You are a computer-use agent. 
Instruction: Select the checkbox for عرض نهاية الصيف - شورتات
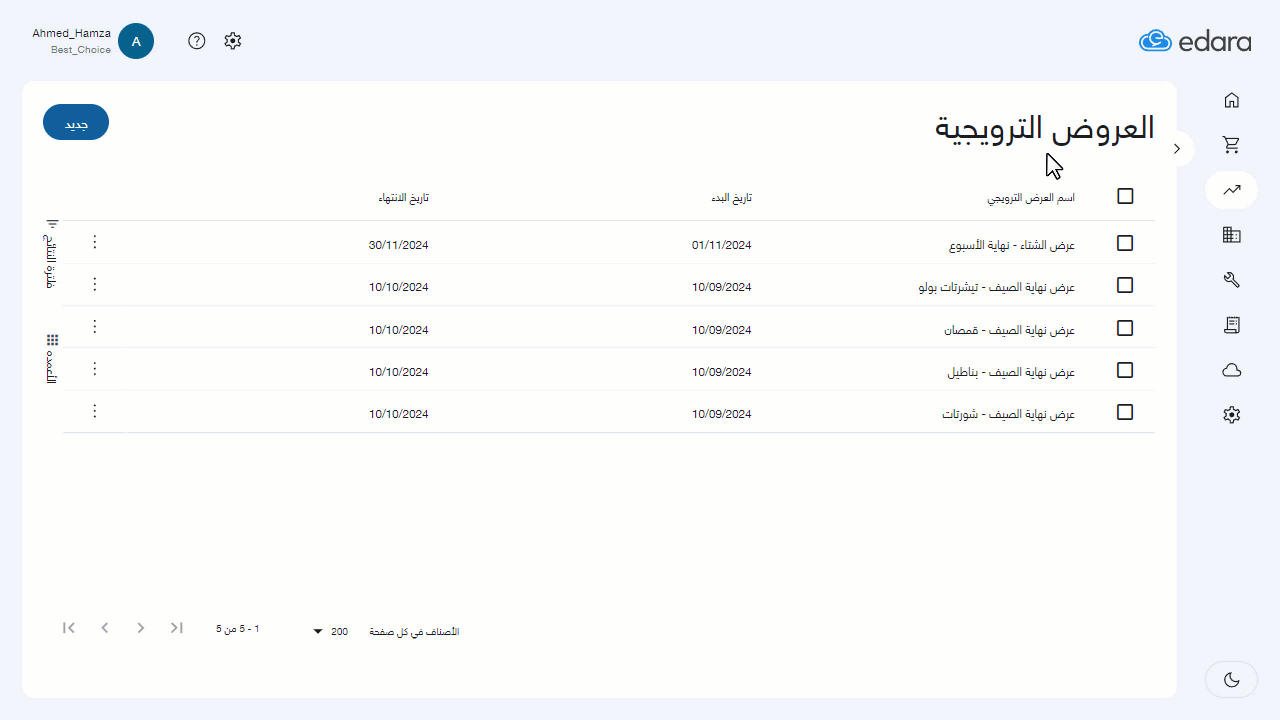click(1125, 412)
